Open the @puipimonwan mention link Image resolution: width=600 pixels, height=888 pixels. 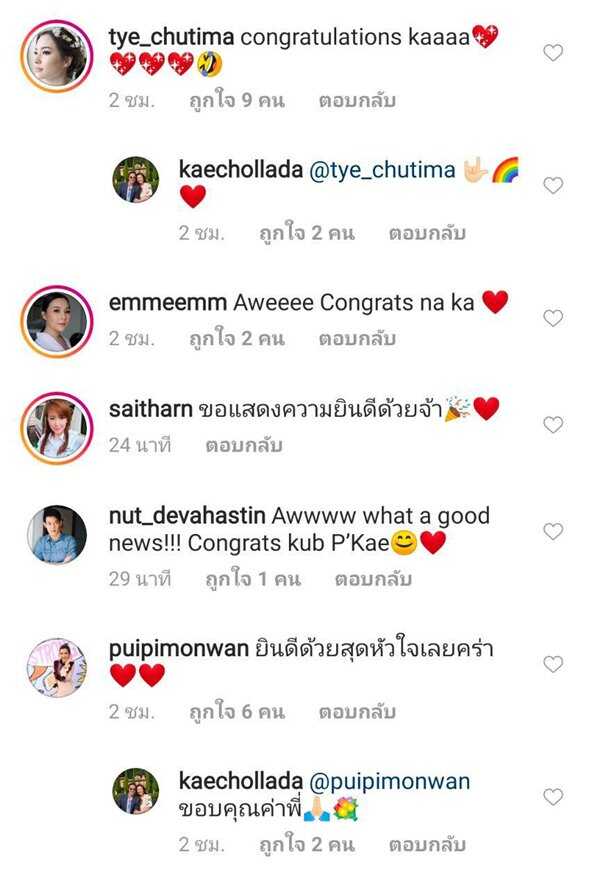tap(390, 782)
